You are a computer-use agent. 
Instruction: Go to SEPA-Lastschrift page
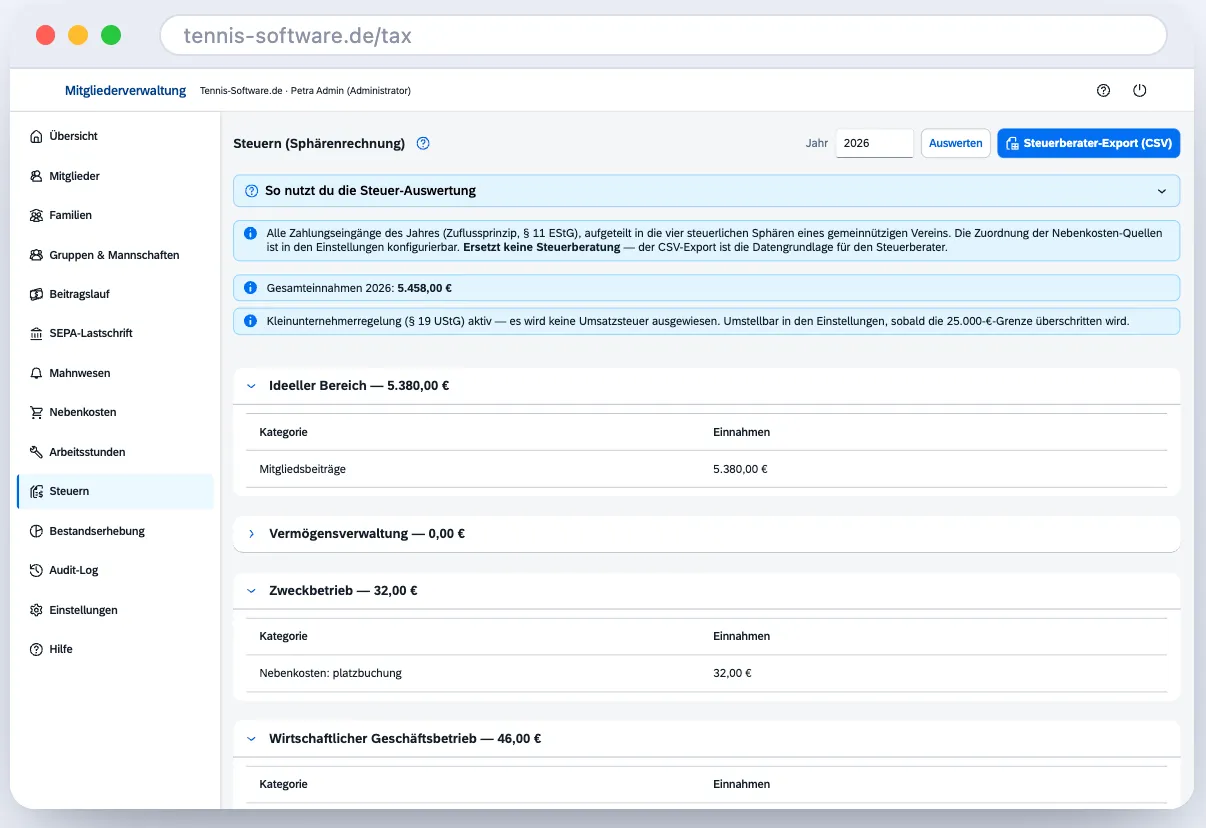point(115,333)
